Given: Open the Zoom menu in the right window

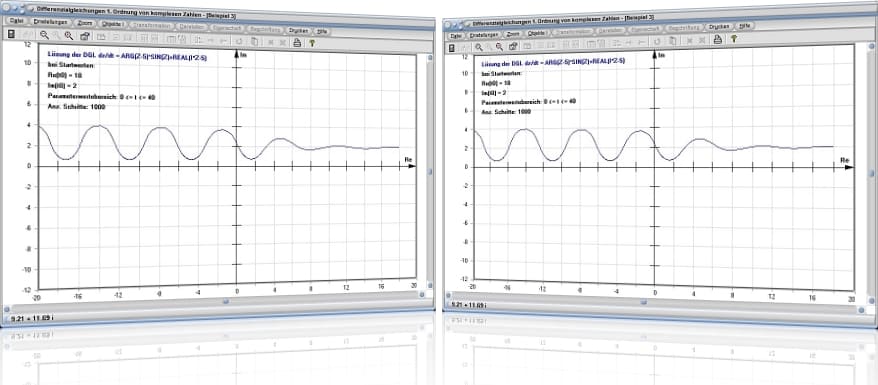Looking at the screenshot, I should [513, 34].
